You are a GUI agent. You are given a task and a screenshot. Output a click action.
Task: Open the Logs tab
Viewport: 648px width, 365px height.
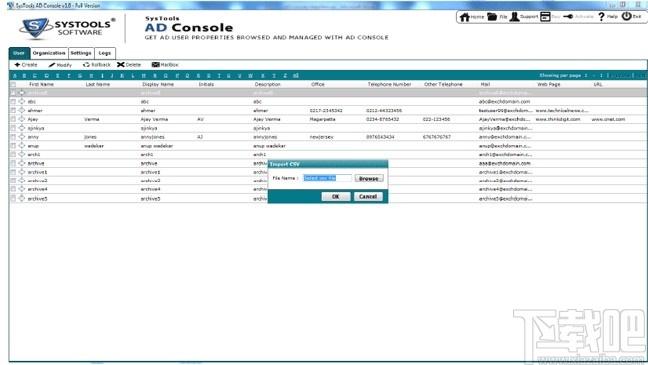click(105, 53)
